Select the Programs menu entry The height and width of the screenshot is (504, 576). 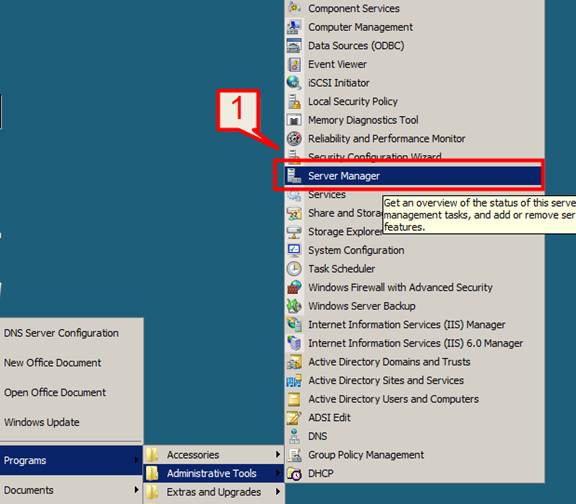(x=71, y=460)
